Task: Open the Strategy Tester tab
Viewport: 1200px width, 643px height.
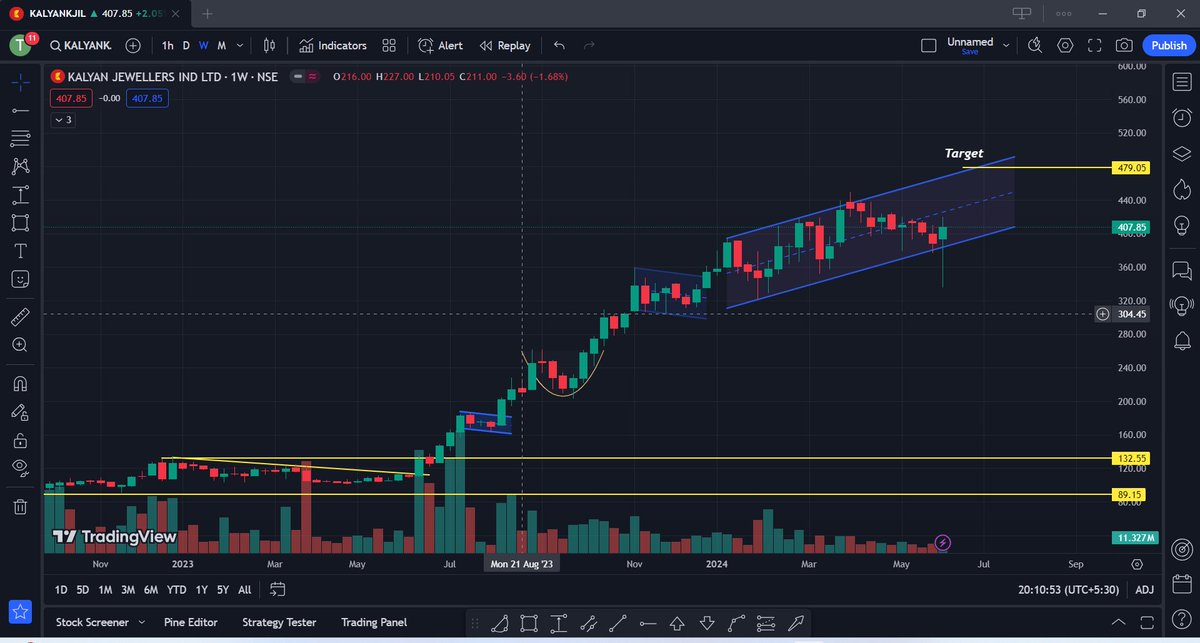Action: [279, 622]
